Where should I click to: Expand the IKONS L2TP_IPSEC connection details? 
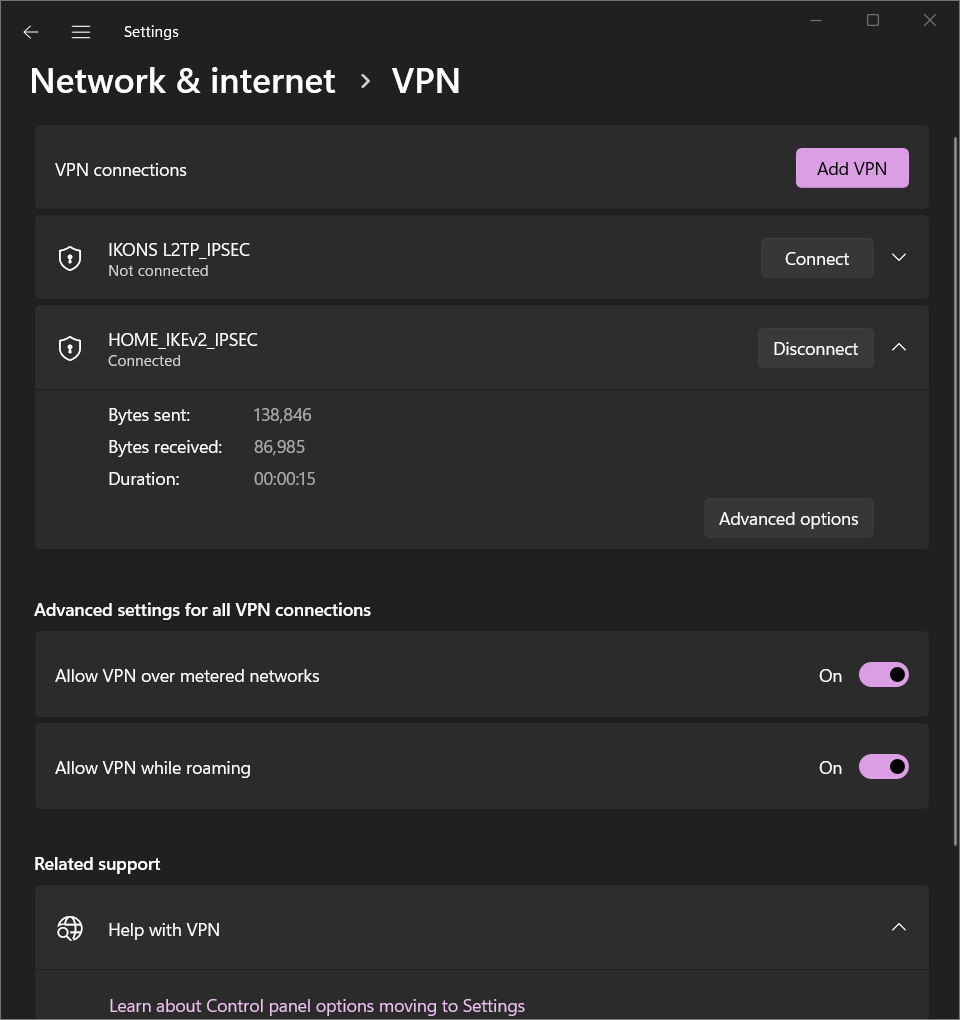tap(899, 258)
